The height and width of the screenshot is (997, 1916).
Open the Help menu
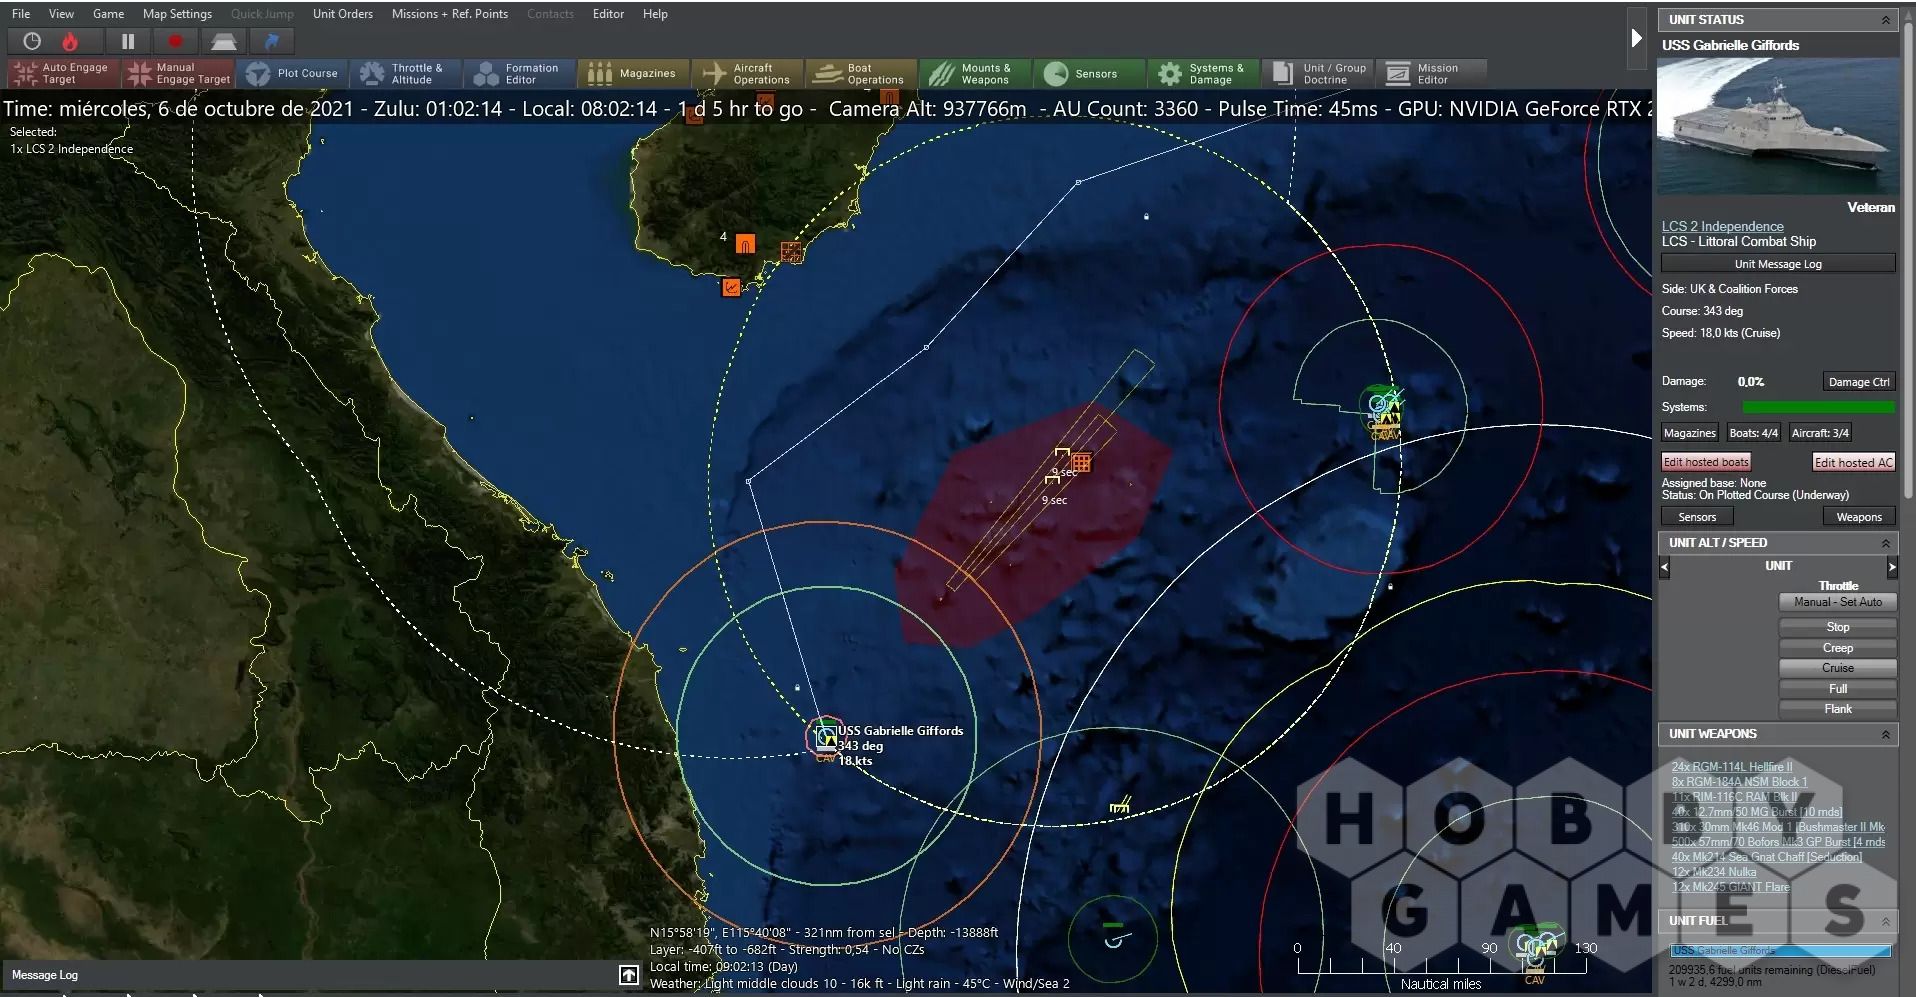[655, 14]
